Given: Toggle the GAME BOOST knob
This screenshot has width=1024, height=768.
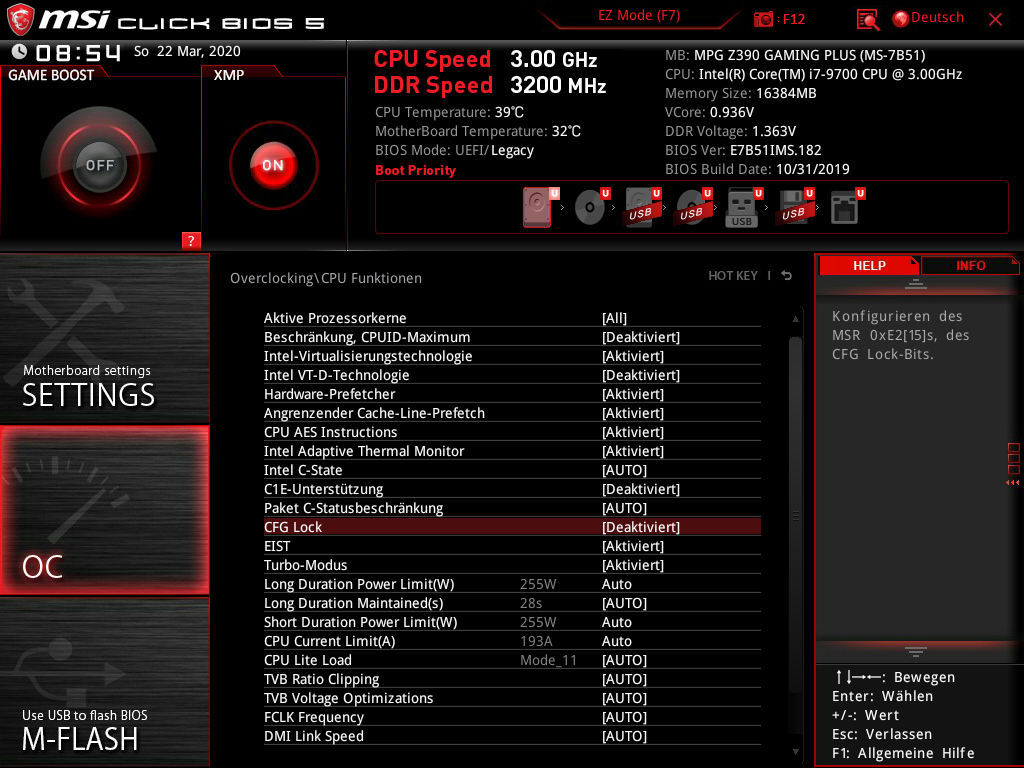Looking at the screenshot, I should click(99, 165).
